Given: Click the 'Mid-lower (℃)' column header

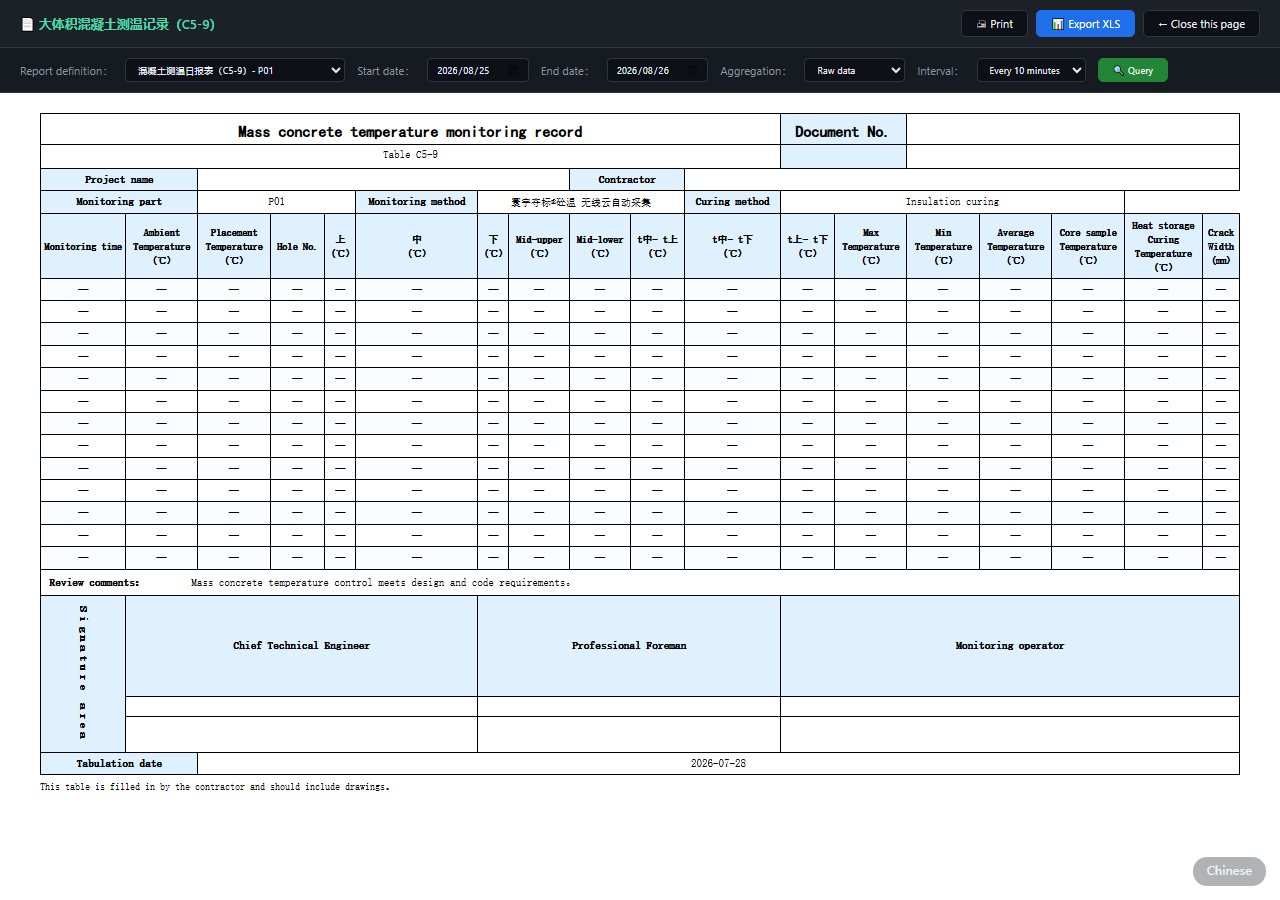Looking at the screenshot, I should [x=600, y=246].
